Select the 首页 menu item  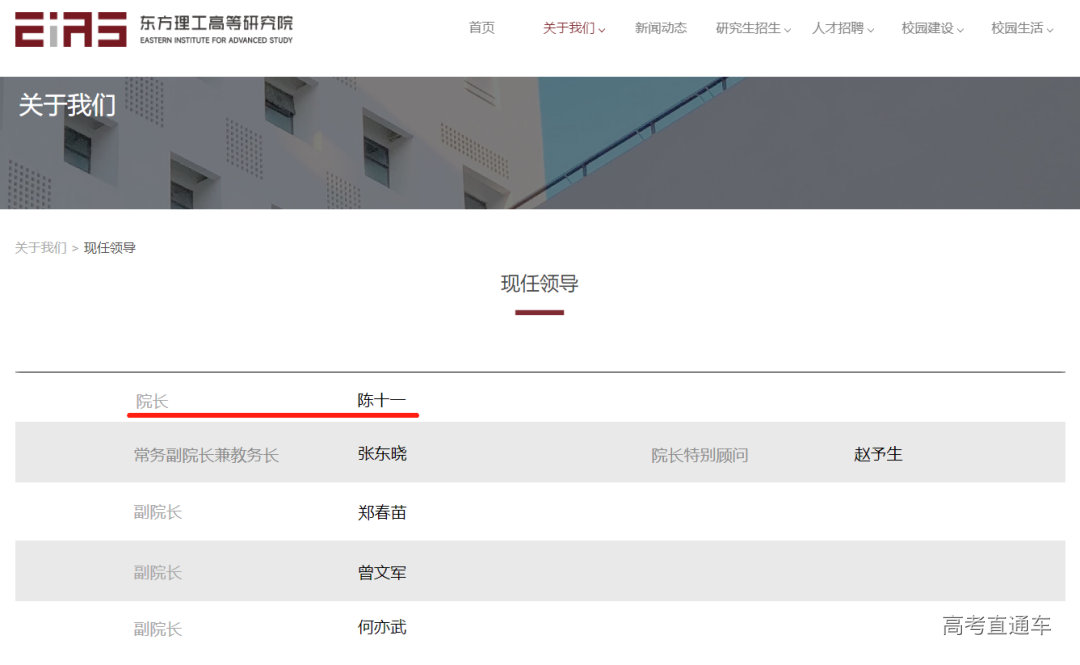[481, 28]
